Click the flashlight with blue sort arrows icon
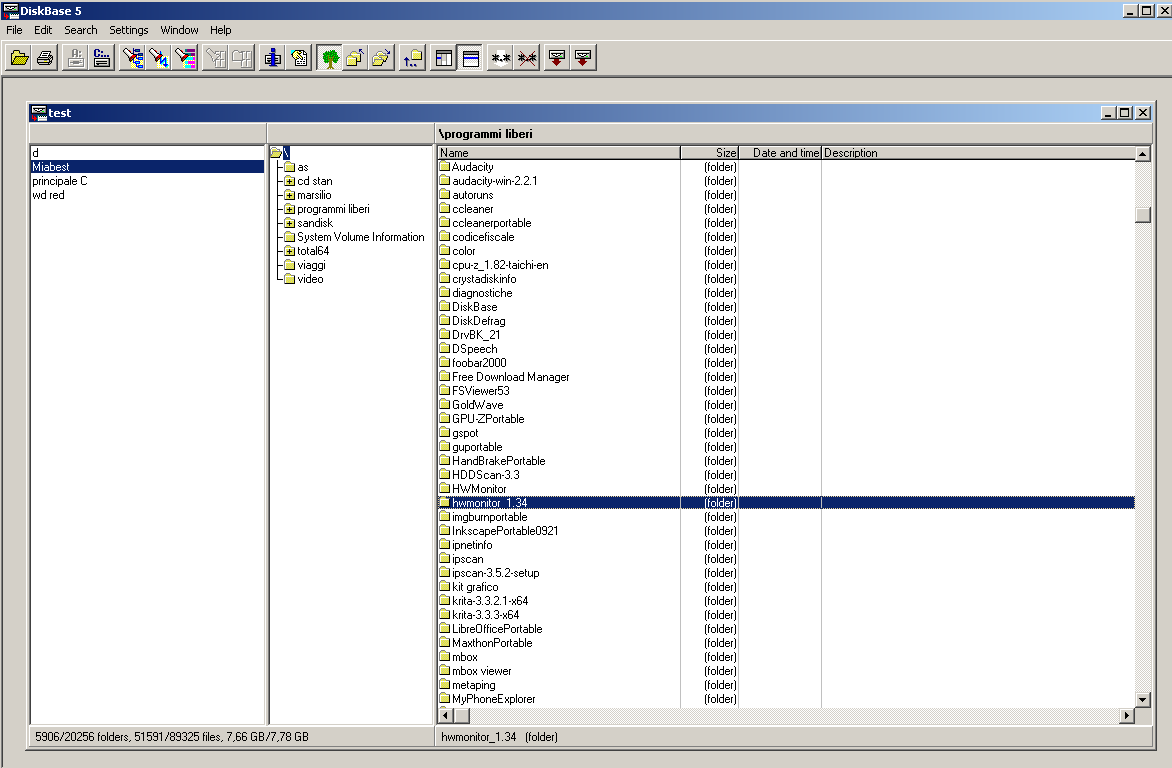The image size is (1172, 768). coord(159,58)
